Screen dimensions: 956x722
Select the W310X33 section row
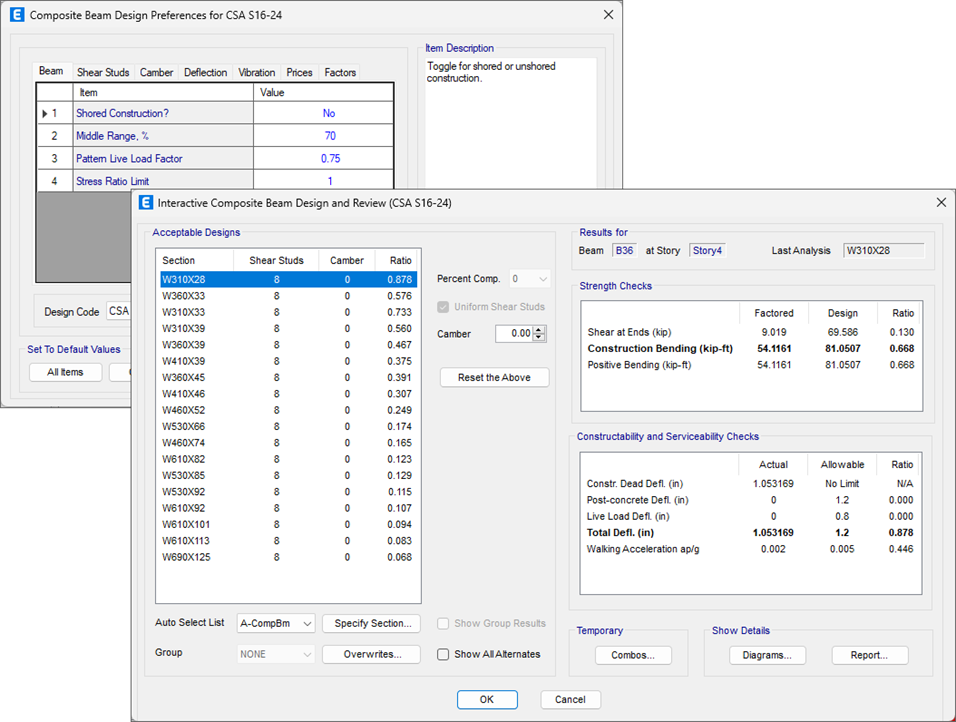tap(288, 312)
